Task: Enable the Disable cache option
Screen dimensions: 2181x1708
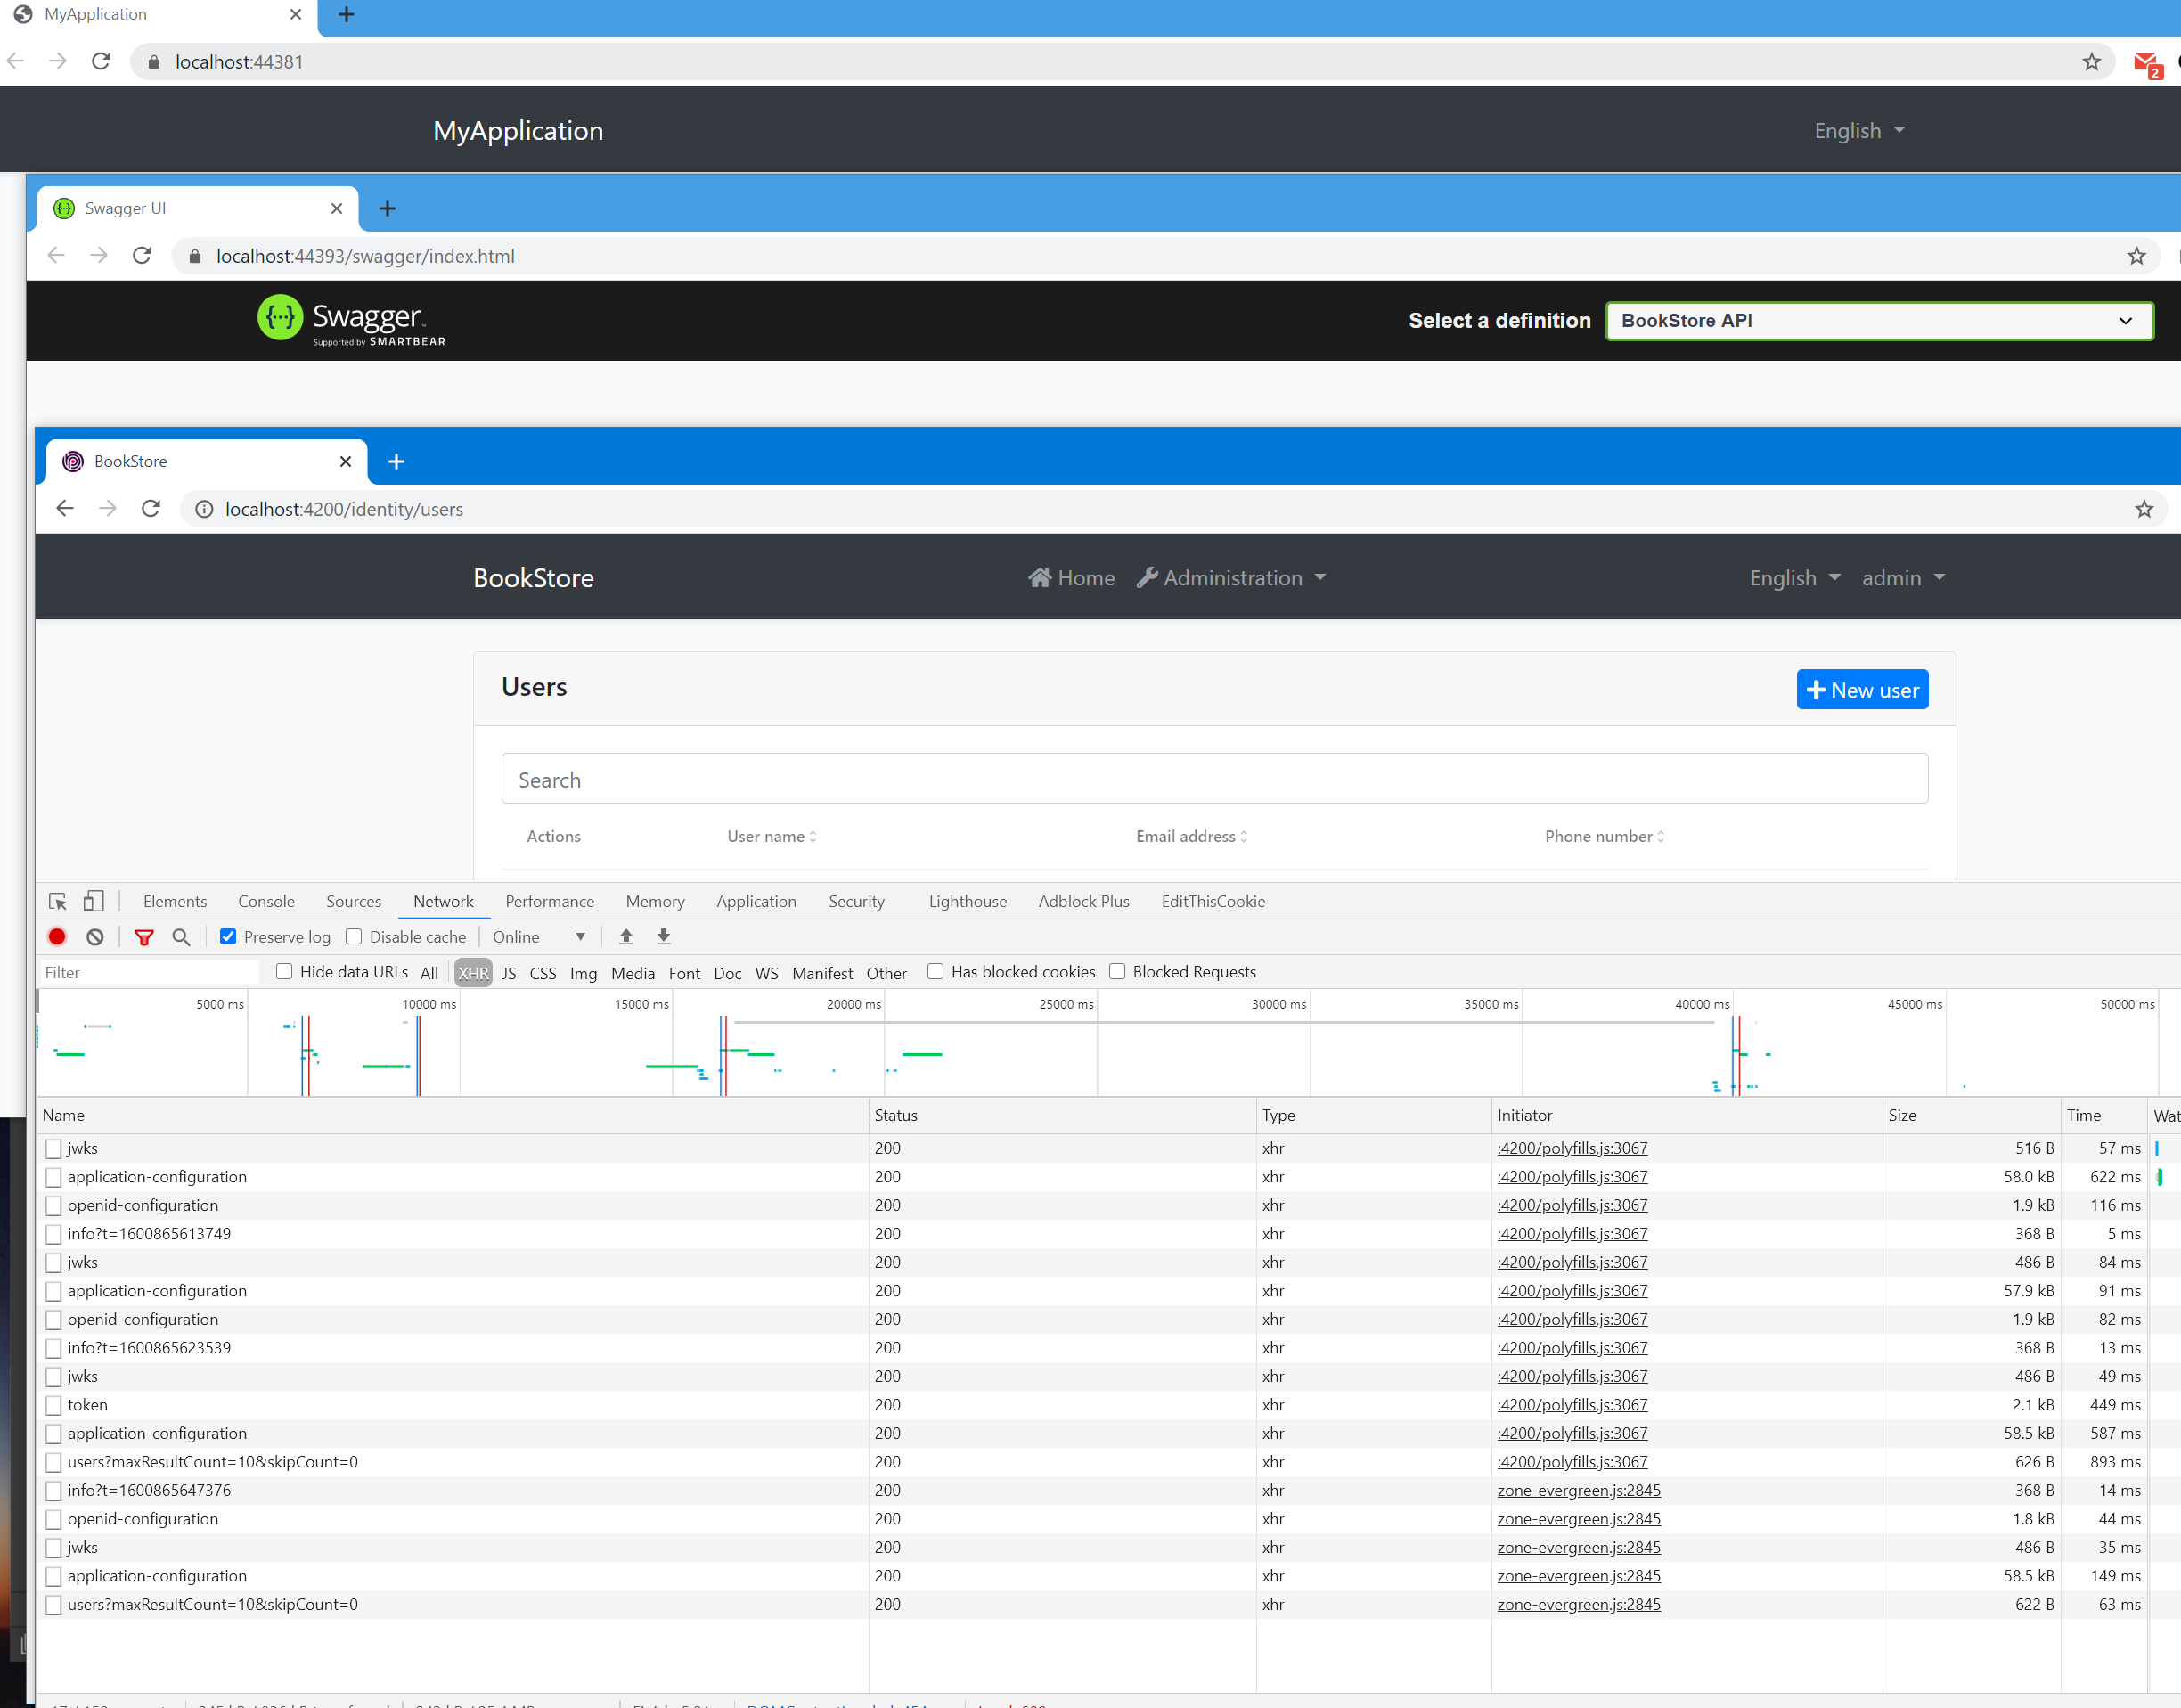Action: [355, 937]
